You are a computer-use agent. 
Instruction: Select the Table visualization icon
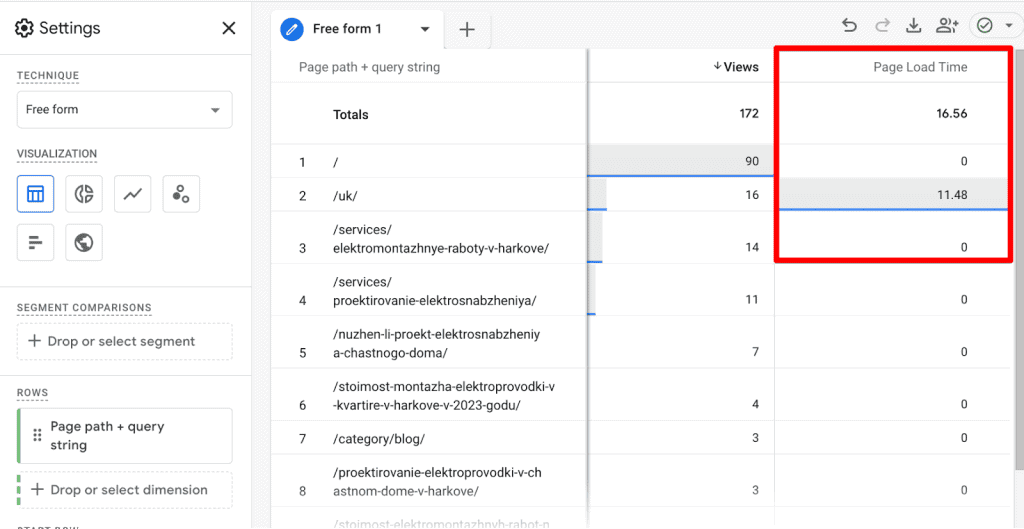click(x=35, y=194)
